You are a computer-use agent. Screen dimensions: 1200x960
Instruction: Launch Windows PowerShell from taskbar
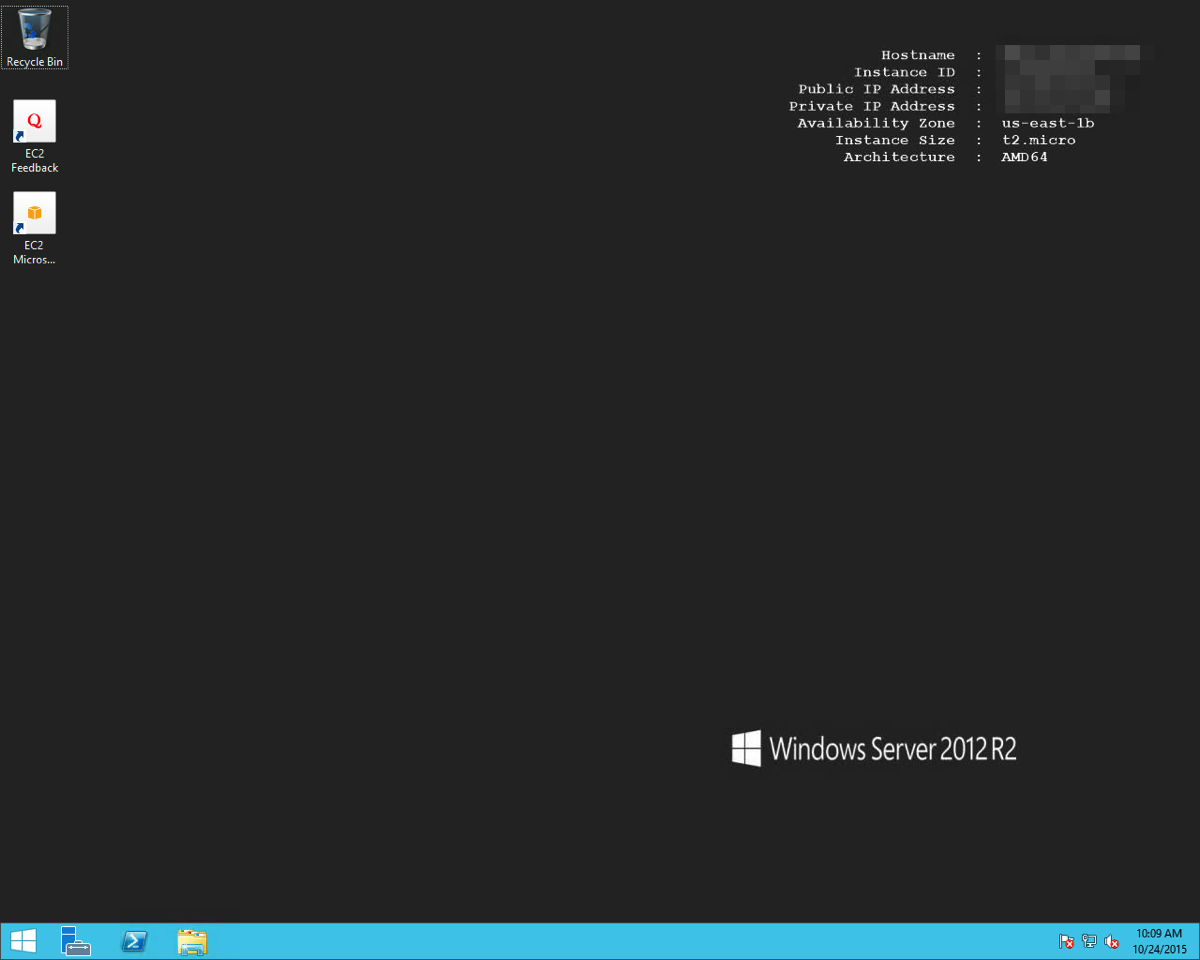click(x=134, y=941)
